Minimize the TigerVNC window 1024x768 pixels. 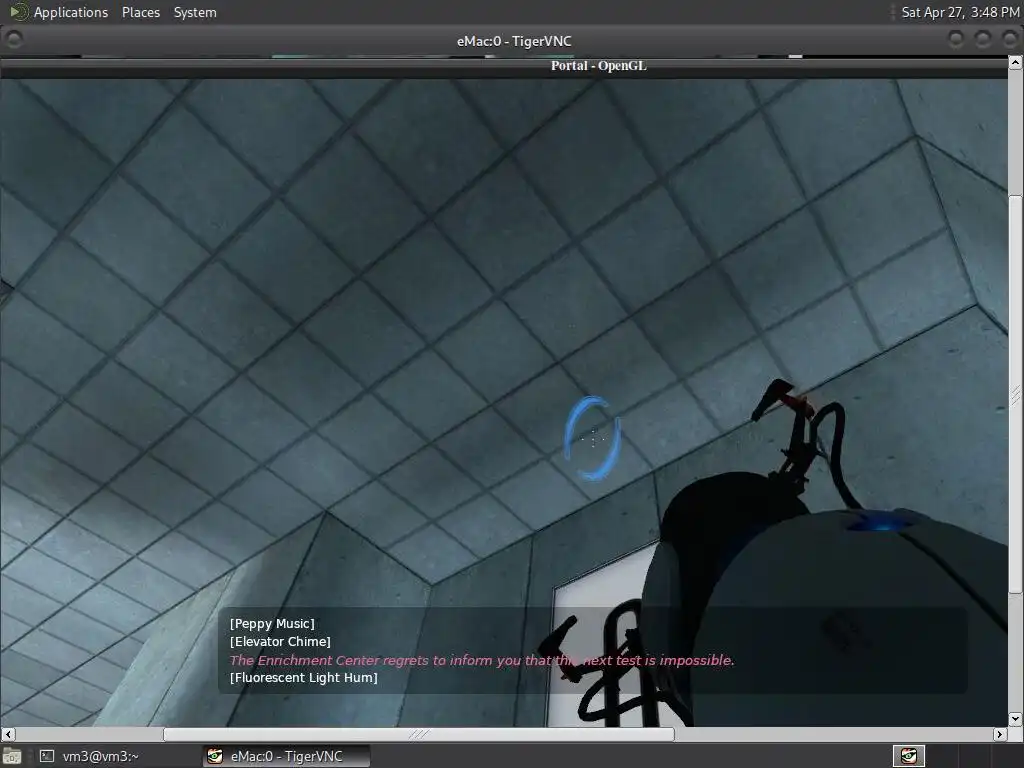956,40
